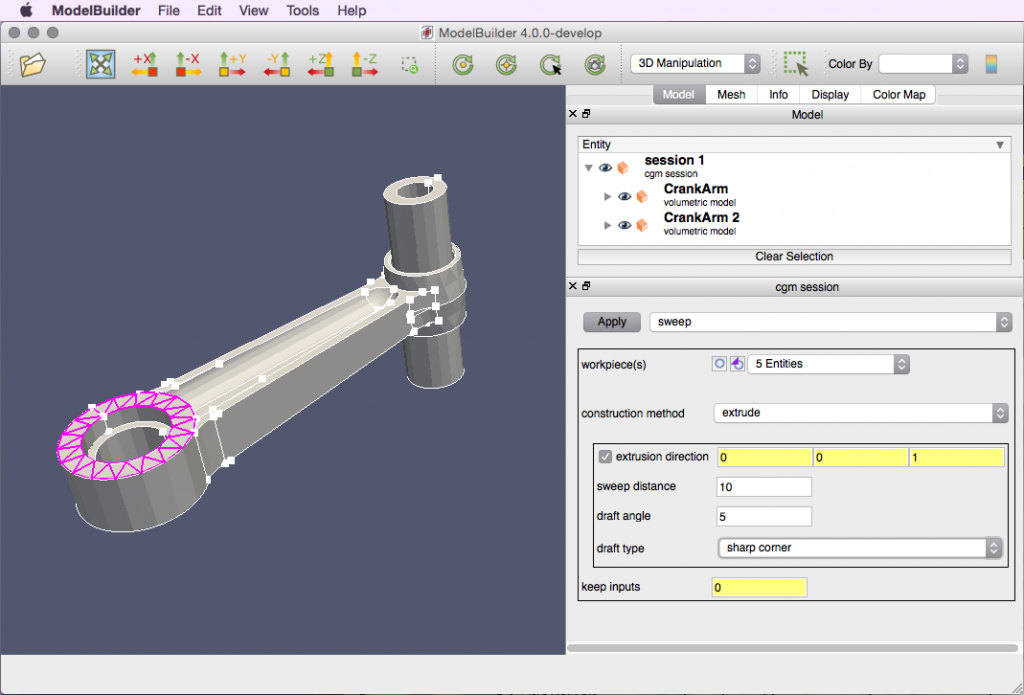Open the draft type dropdown
This screenshot has height=695, width=1024.
coord(859,548)
